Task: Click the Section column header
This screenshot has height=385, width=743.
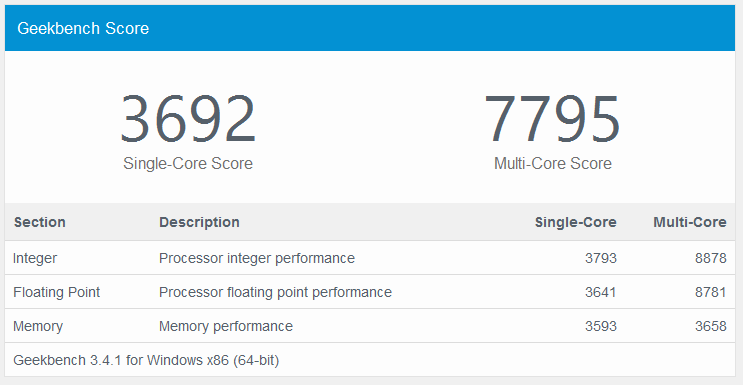Action: [40, 222]
